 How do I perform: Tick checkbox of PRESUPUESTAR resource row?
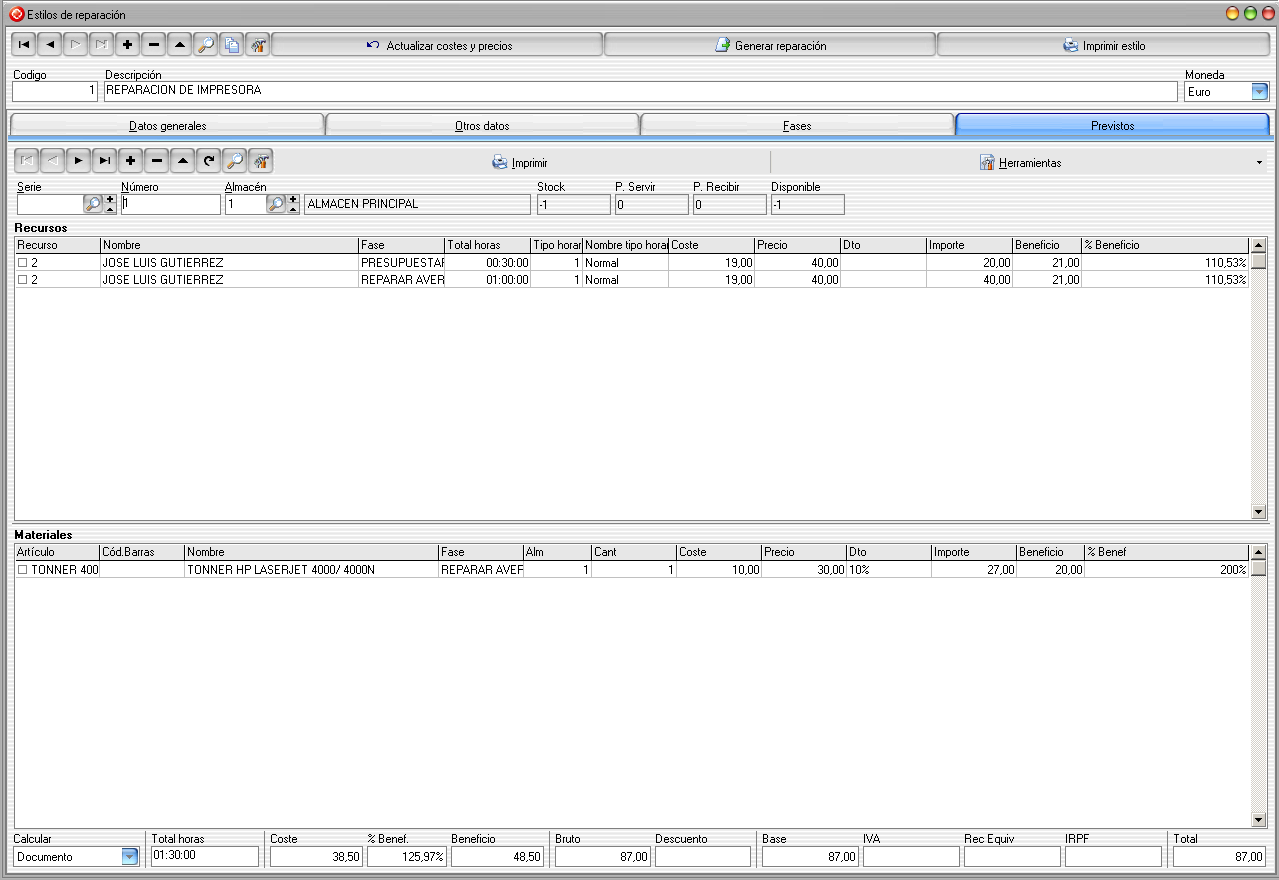click(x=23, y=263)
